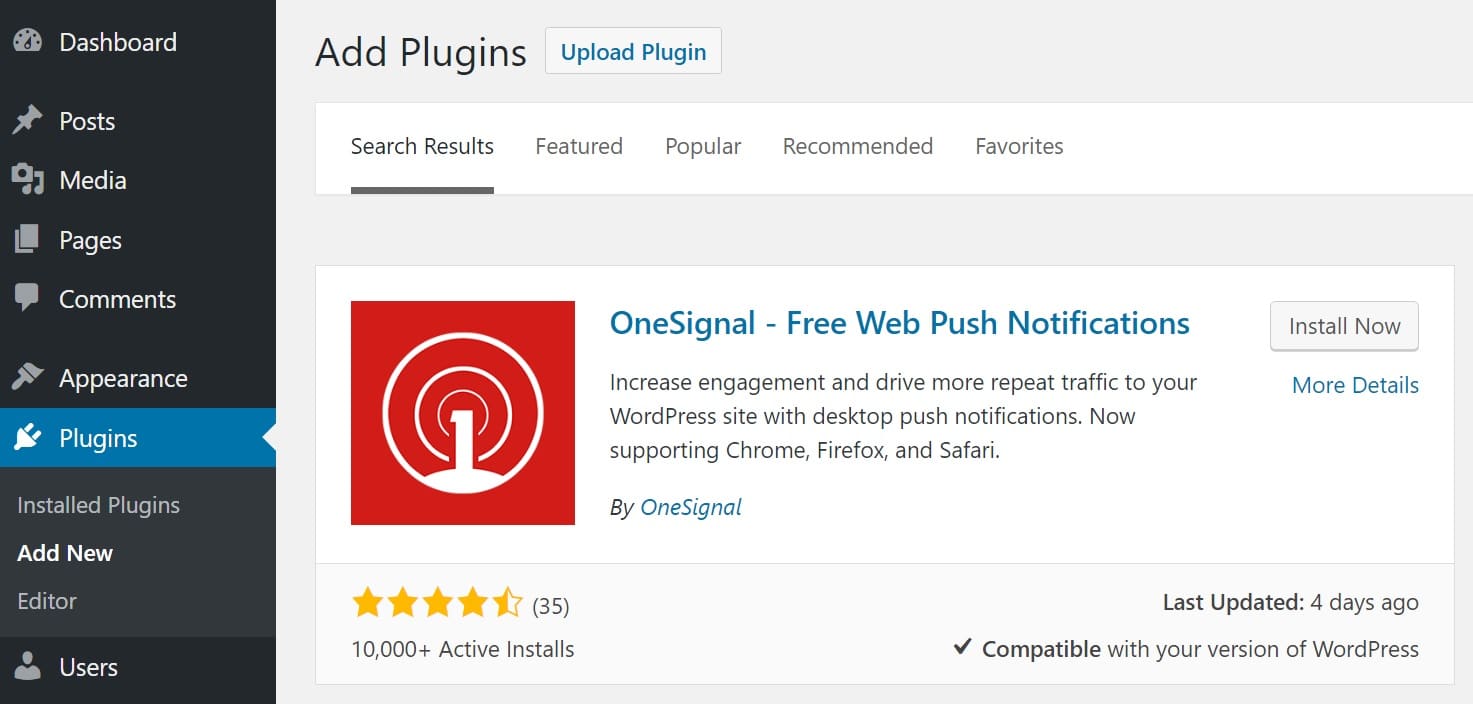Select the Posts pin icon
Image resolution: width=1473 pixels, height=704 pixels.
(x=30, y=121)
